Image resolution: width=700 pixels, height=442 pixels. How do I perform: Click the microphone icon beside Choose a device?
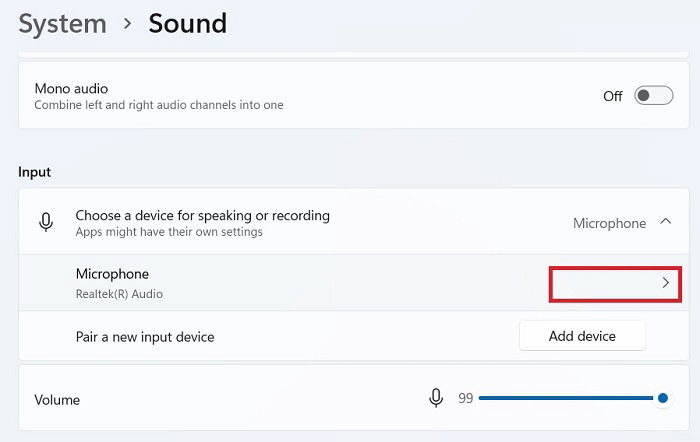pos(46,222)
